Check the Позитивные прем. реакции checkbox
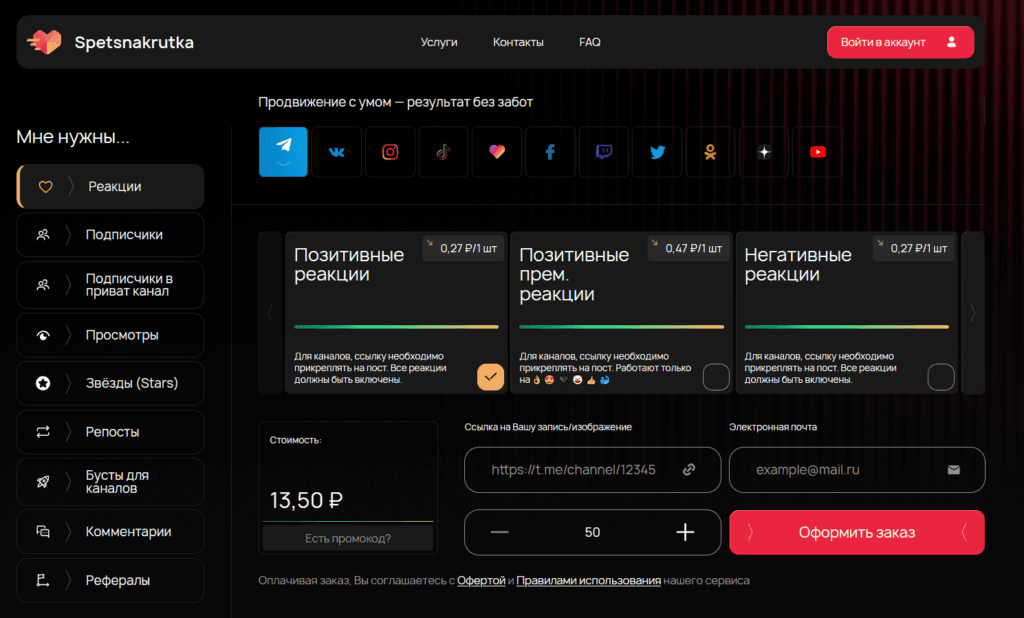 coord(716,377)
